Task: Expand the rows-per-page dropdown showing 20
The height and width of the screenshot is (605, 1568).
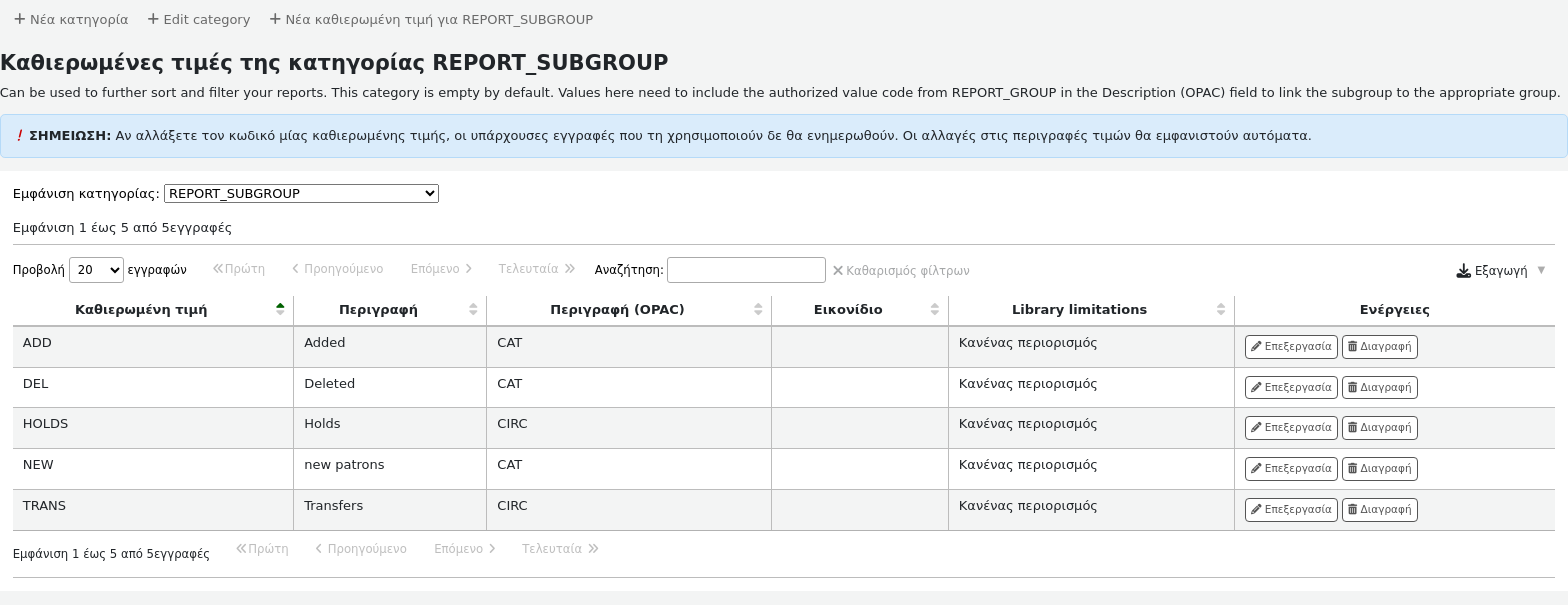Action: [x=96, y=270]
